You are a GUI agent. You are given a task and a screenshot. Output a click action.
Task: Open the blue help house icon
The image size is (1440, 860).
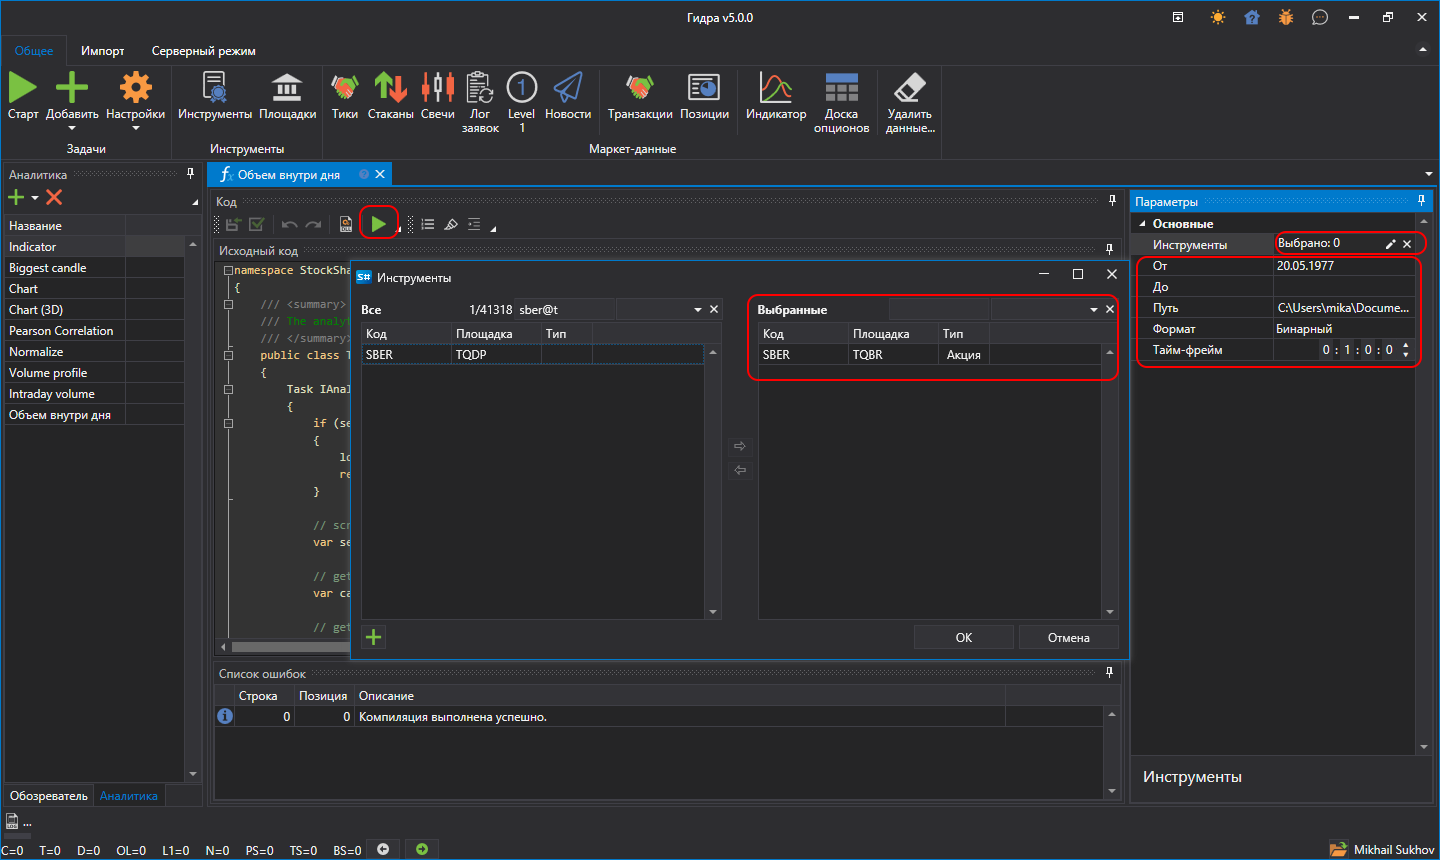[x=1252, y=17]
